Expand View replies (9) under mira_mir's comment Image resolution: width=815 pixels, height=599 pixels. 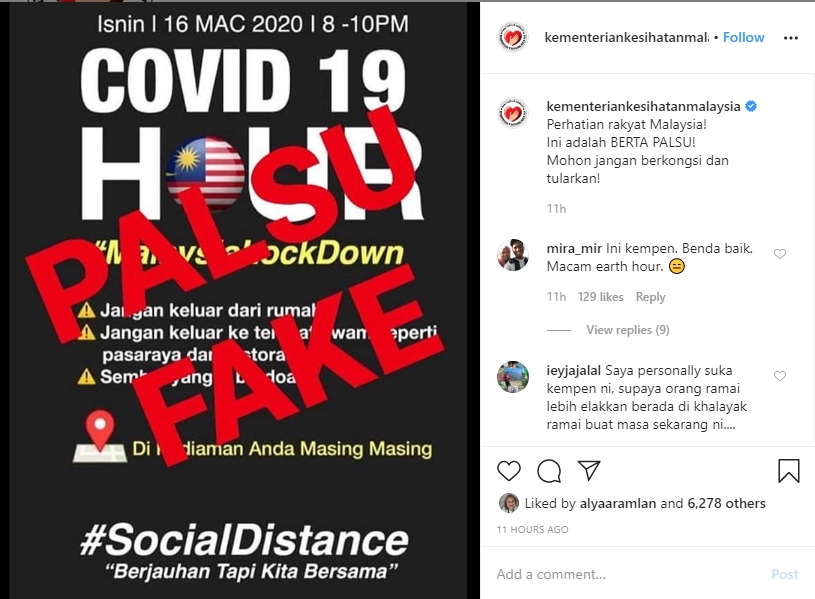[627, 330]
